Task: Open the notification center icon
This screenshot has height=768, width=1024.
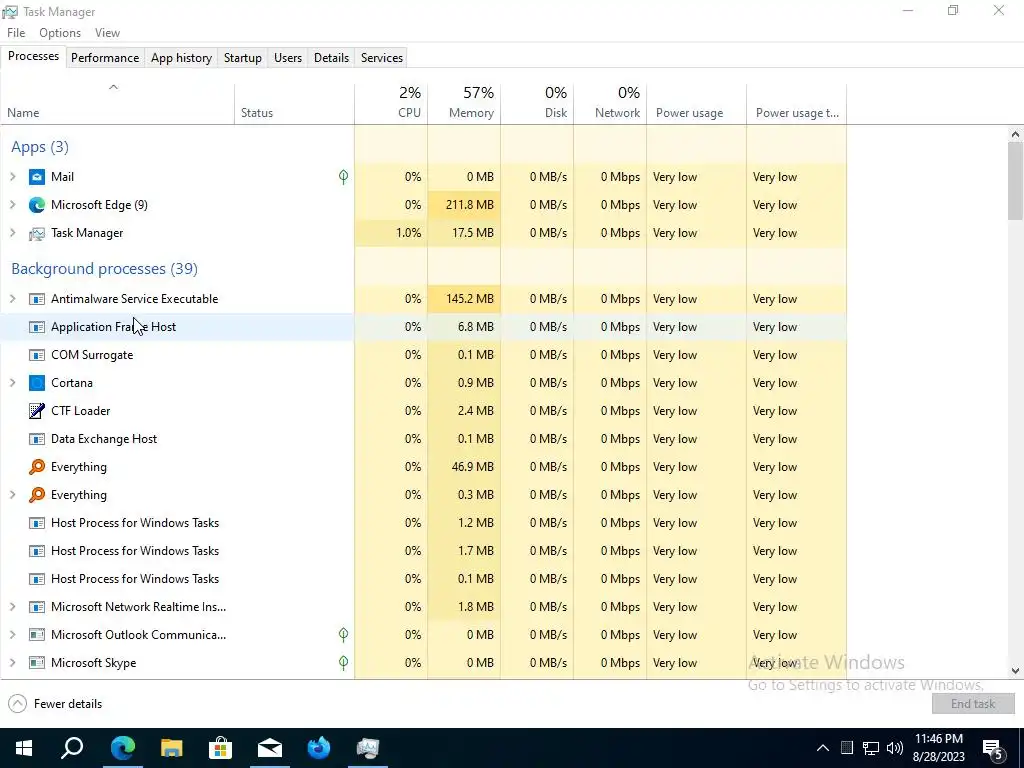Action: (993, 749)
